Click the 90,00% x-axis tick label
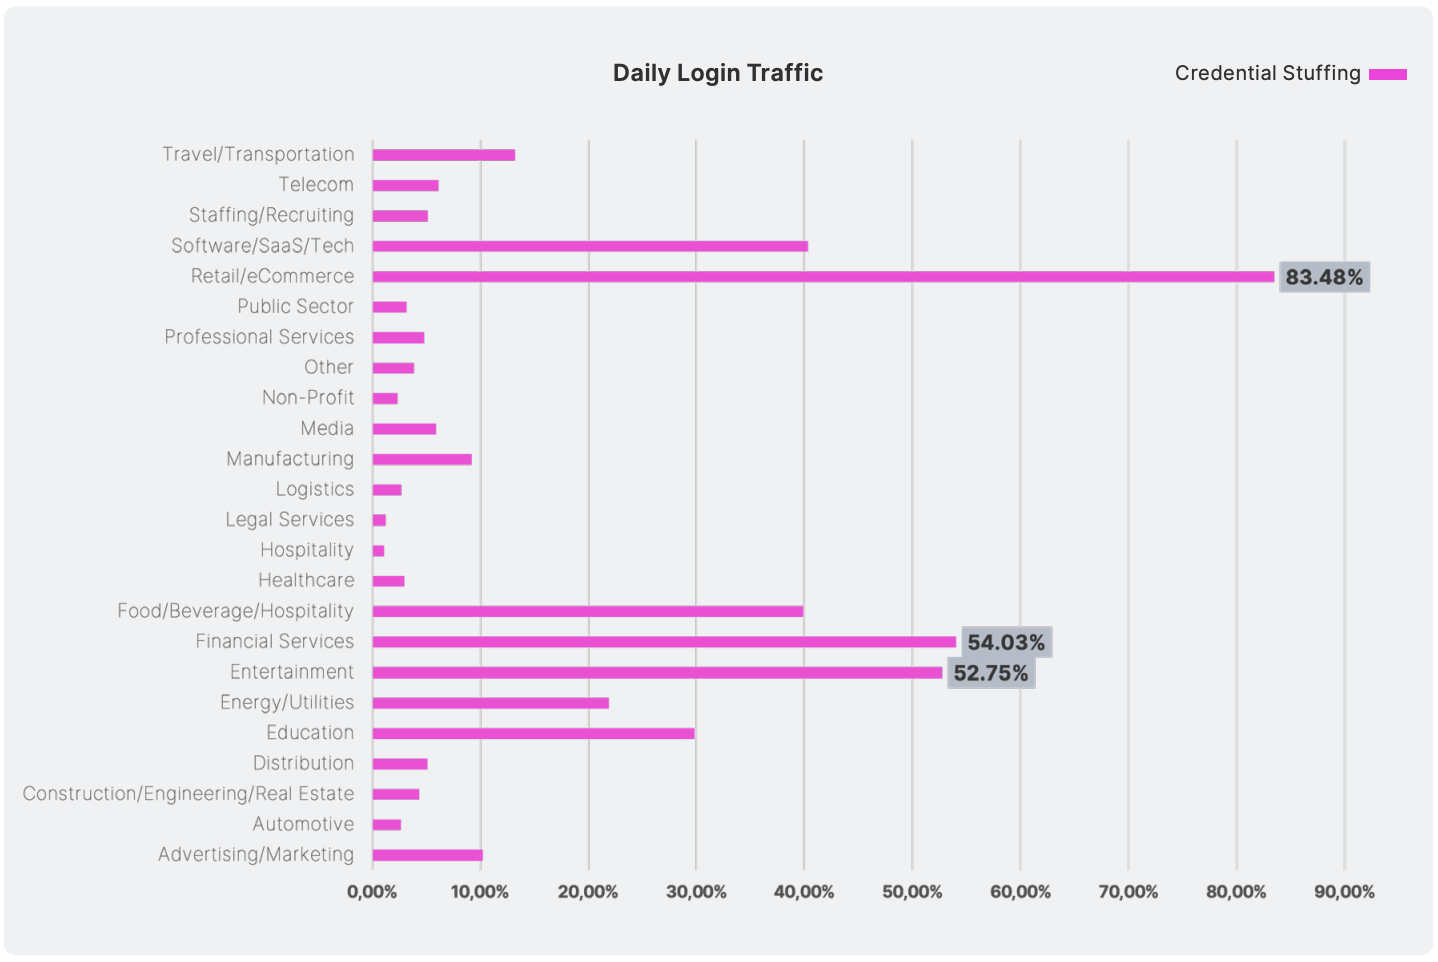Screen dimensions: 1438x962 tap(1344, 892)
